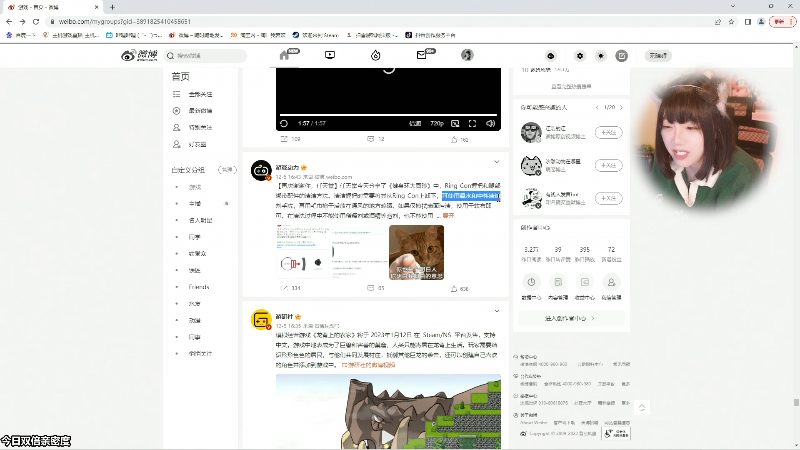800x450 pixels.
Task: Open the Steam bookmark in bookmarks bar
Action: pyautogui.click(x=316, y=35)
